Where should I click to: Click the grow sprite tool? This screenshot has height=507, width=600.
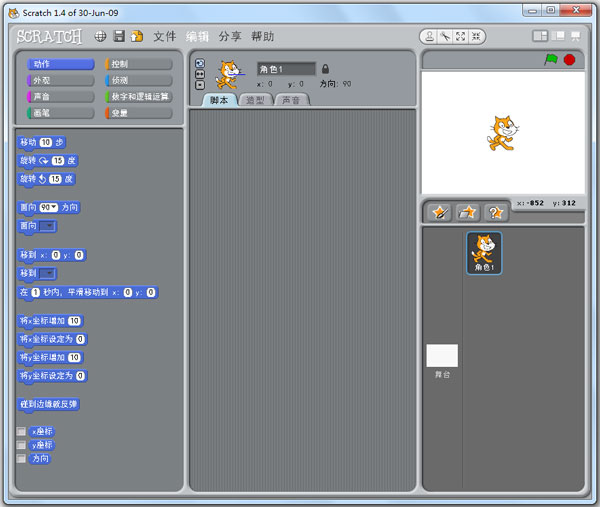459,36
